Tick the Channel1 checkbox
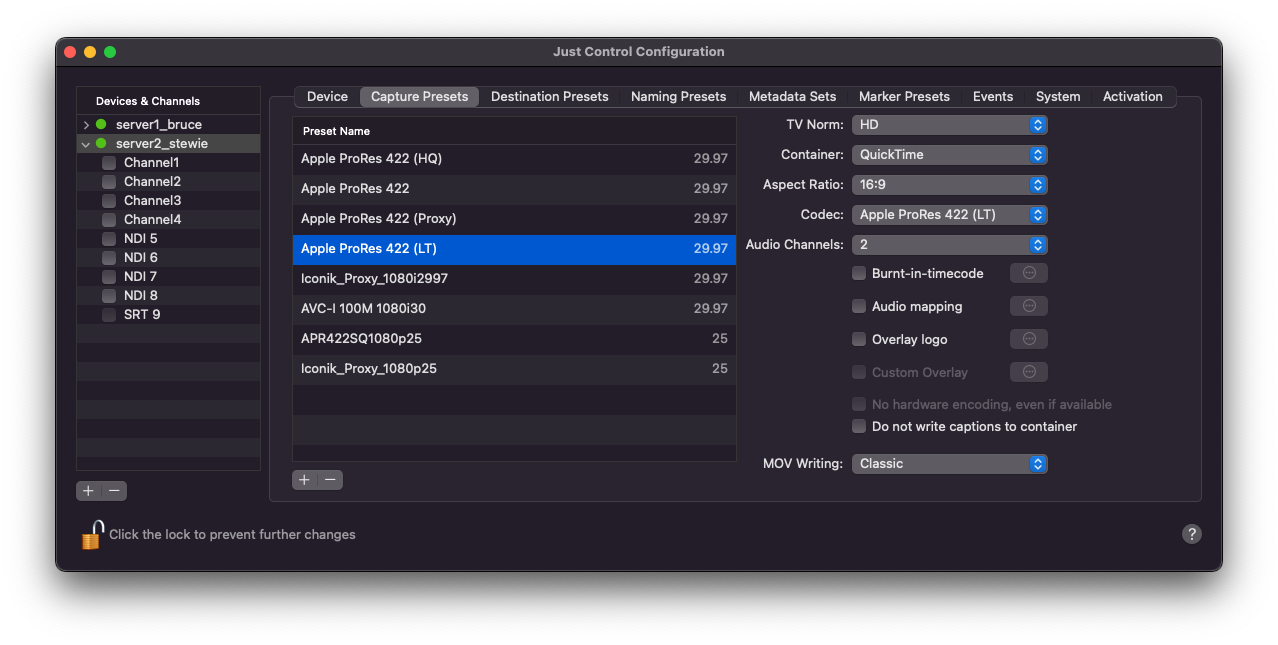The height and width of the screenshot is (645, 1278). coord(109,163)
